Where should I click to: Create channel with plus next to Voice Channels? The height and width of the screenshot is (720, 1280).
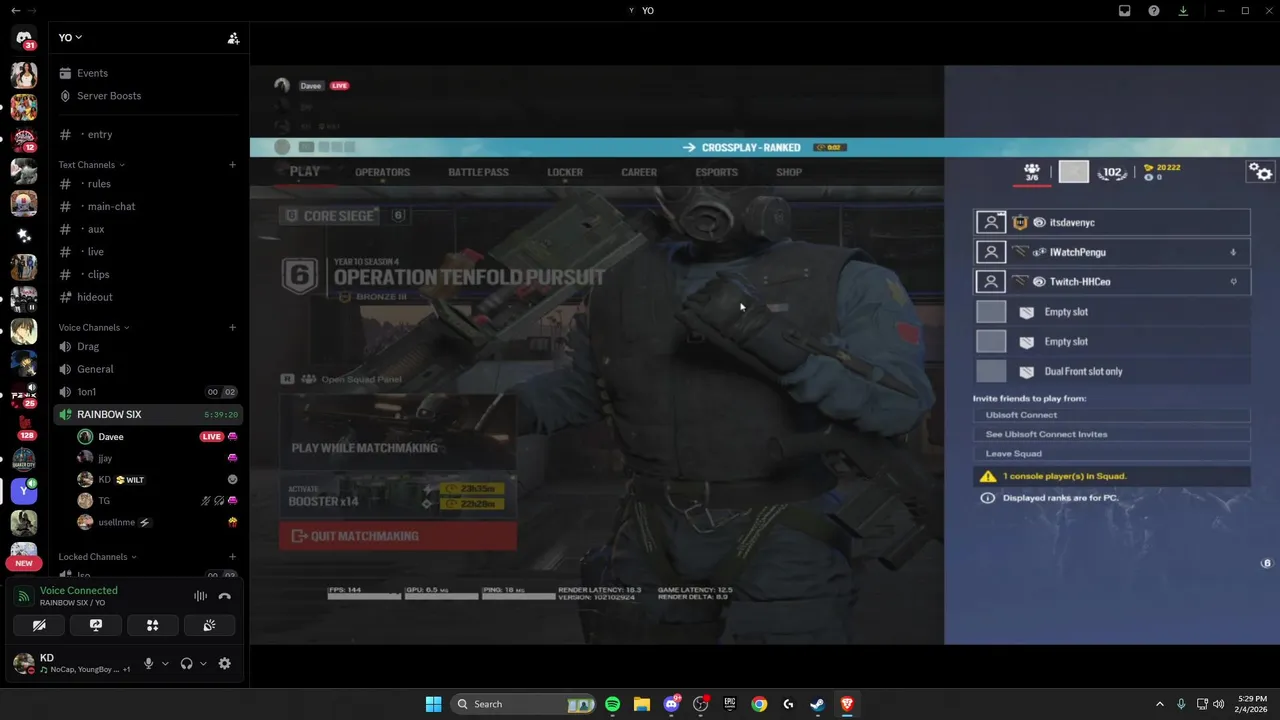232,328
